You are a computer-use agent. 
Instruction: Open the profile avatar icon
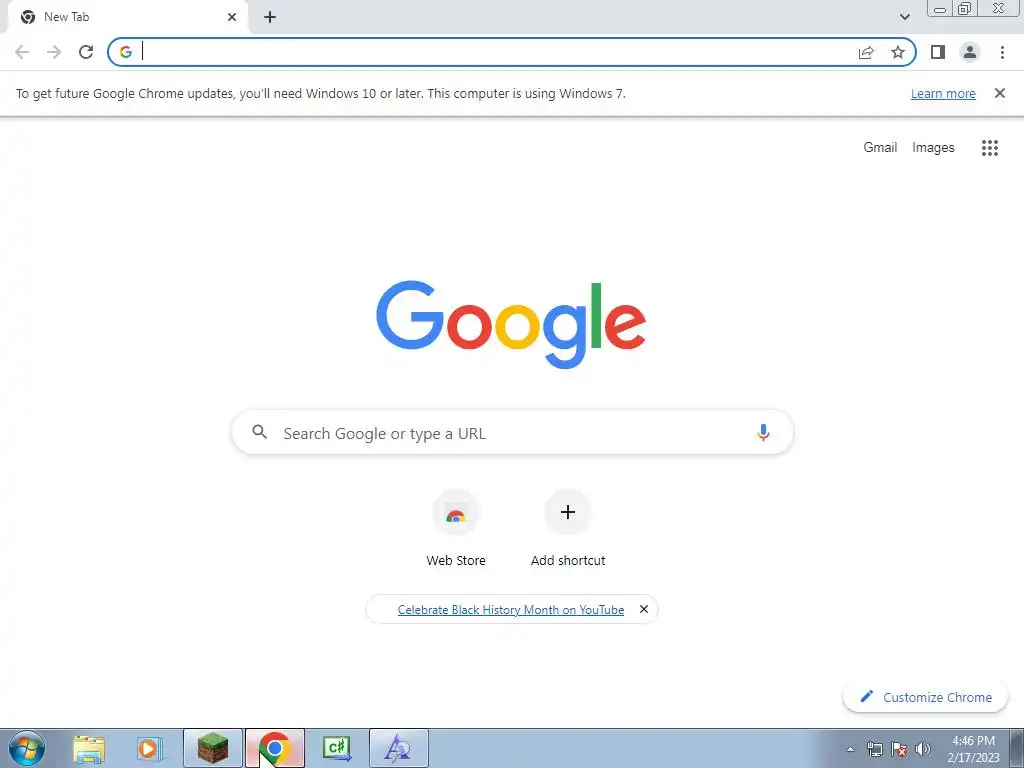click(x=970, y=52)
